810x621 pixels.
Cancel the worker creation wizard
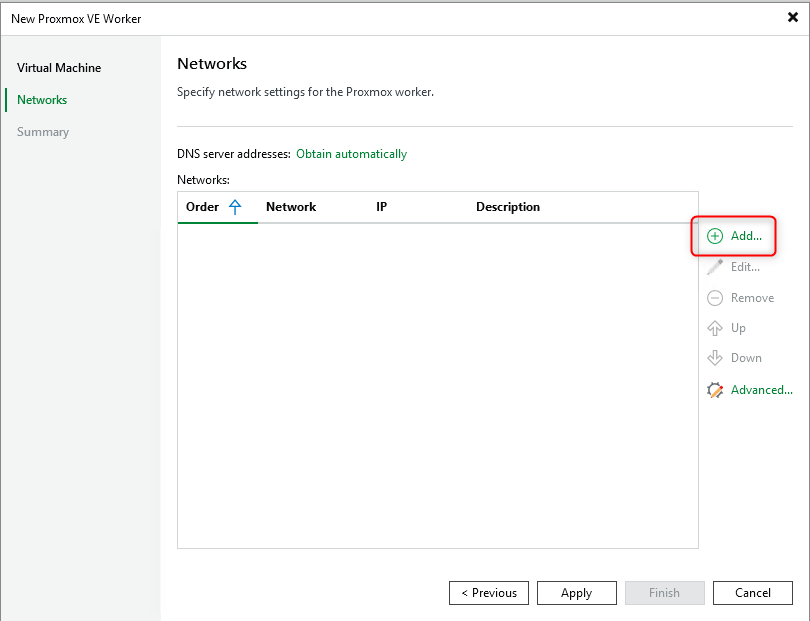point(753,592)
